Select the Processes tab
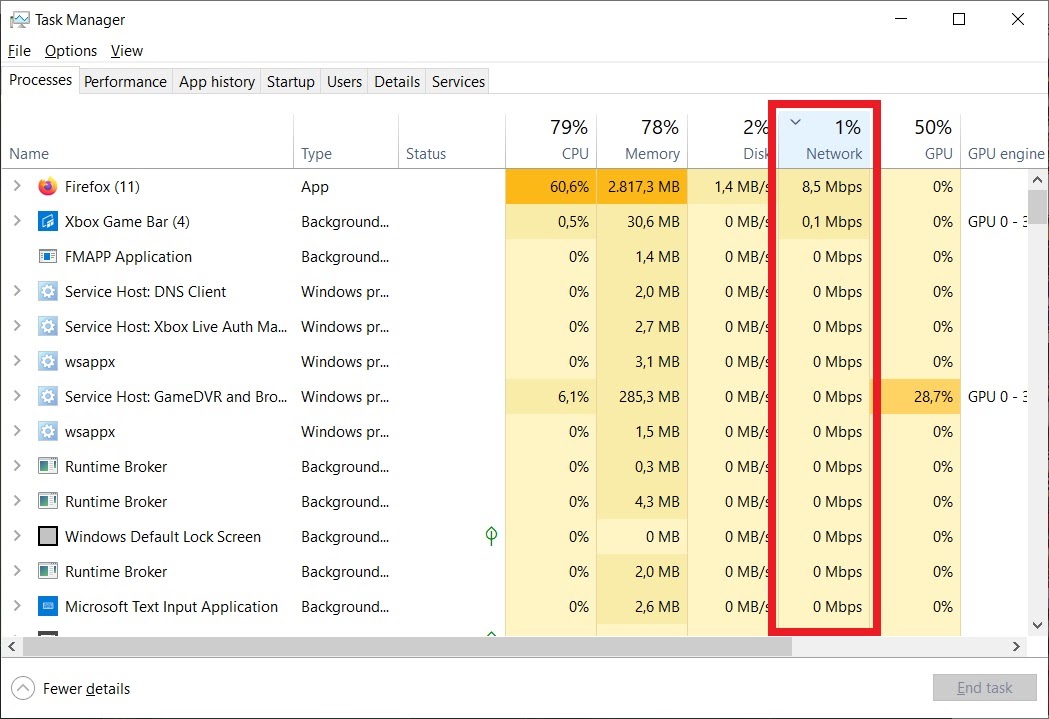 pyautogui.click(x=40, y=80)
